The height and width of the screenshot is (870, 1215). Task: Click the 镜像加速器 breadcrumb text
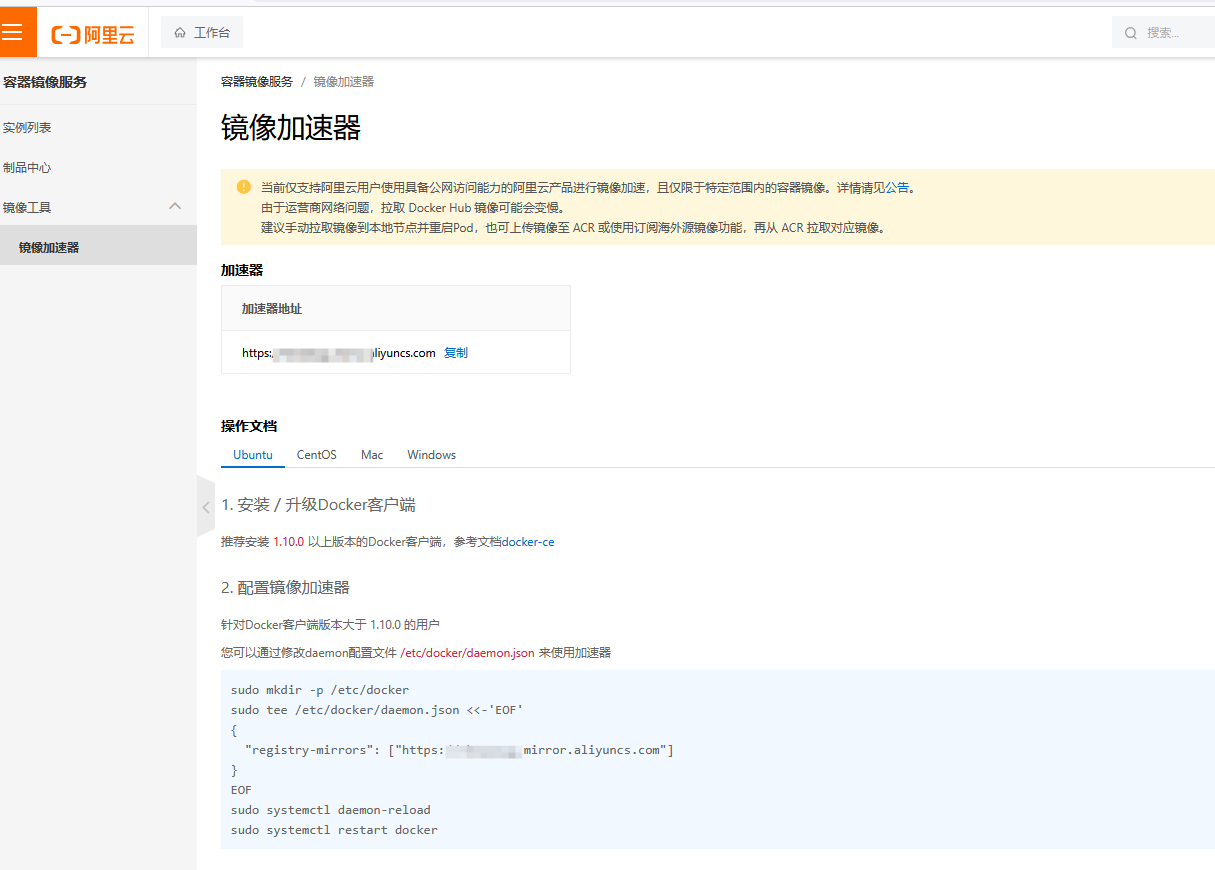[x=344, y=82]
